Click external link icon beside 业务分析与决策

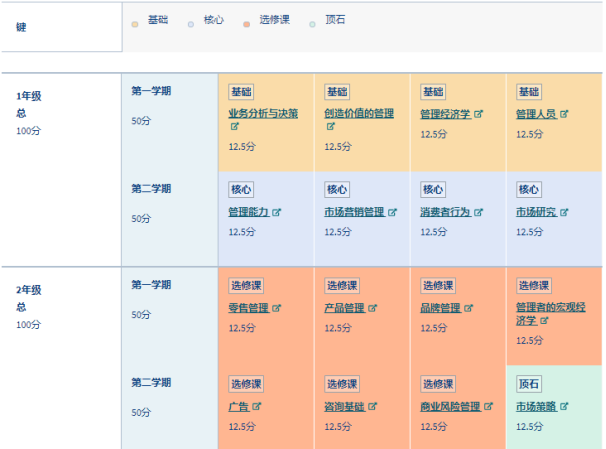point(235,127)
